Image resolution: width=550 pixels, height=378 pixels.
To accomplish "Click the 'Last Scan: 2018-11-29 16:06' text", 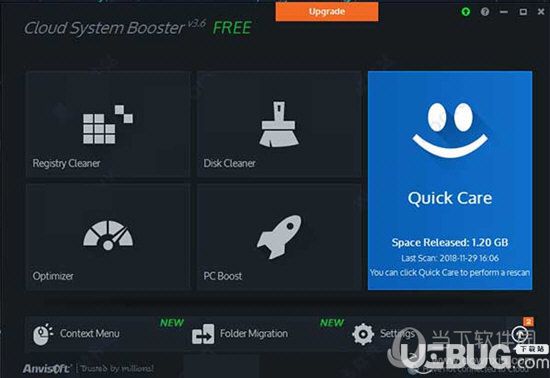I will tap(450, 258).
